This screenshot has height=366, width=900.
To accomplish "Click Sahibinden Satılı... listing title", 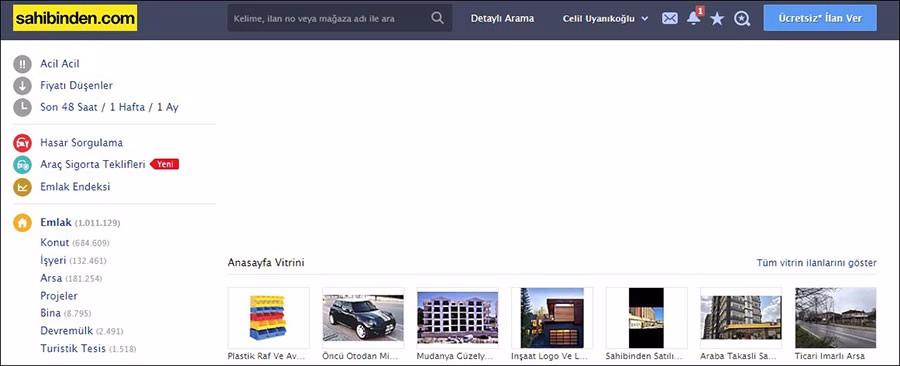I will (x=644, y=356).
